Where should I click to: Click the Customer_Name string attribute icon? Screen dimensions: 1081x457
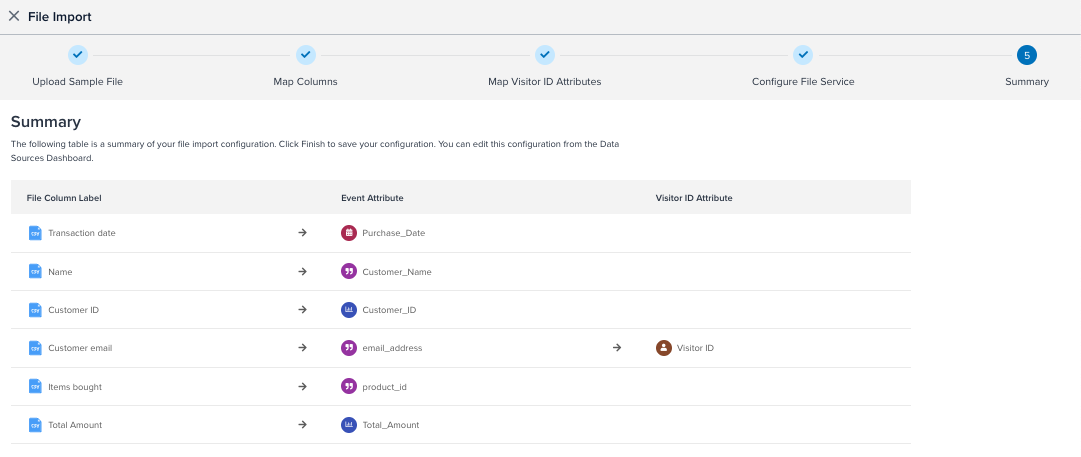point(349,271)
